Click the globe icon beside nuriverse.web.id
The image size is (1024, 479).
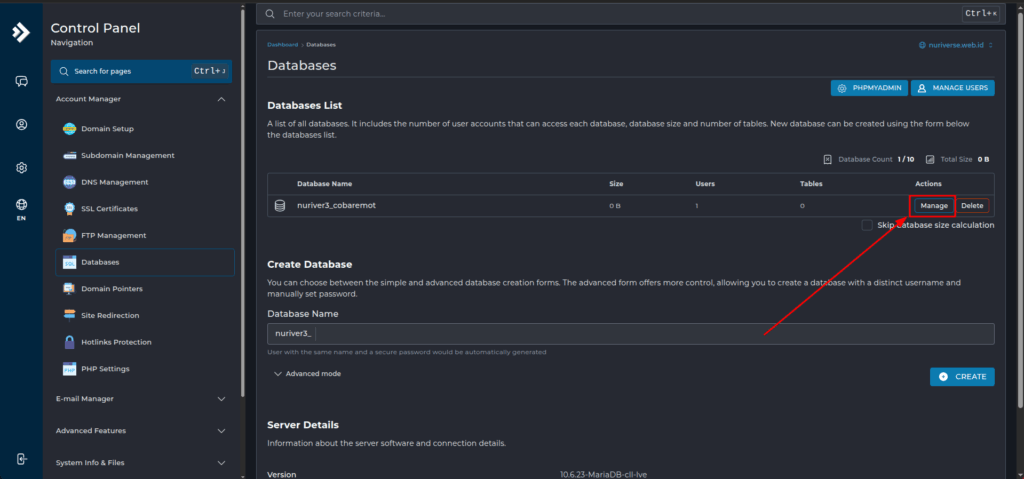[922, 45]
